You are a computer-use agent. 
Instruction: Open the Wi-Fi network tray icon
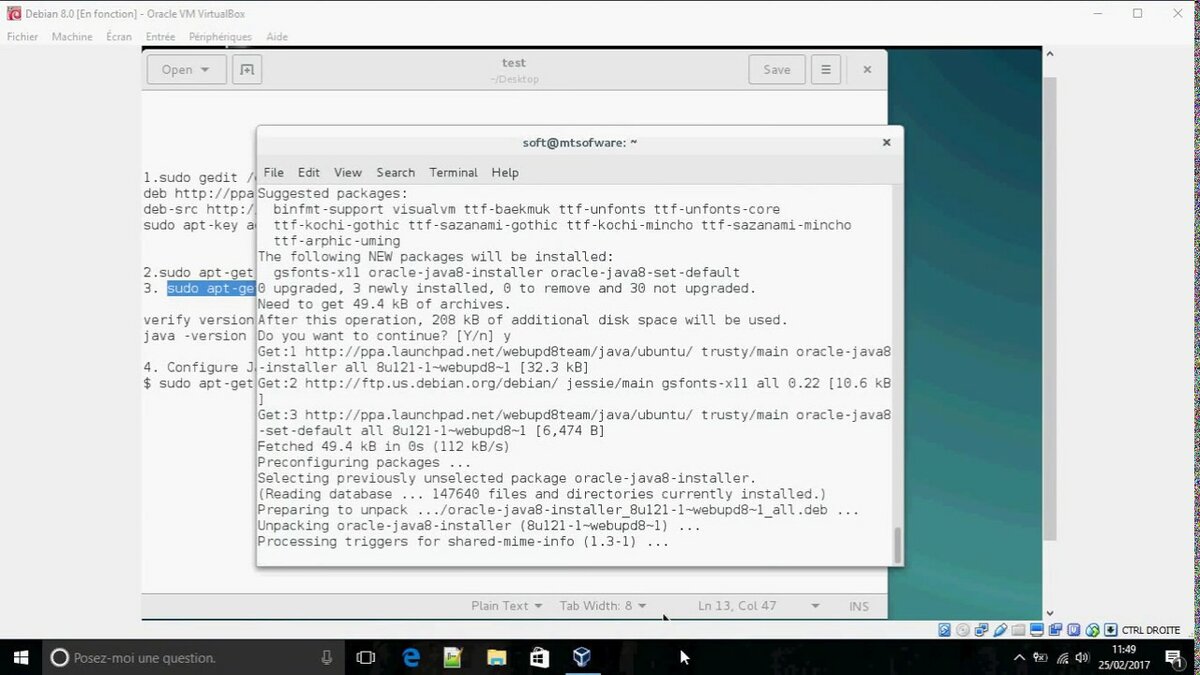pyautogui.click(x=1062, y=658)
